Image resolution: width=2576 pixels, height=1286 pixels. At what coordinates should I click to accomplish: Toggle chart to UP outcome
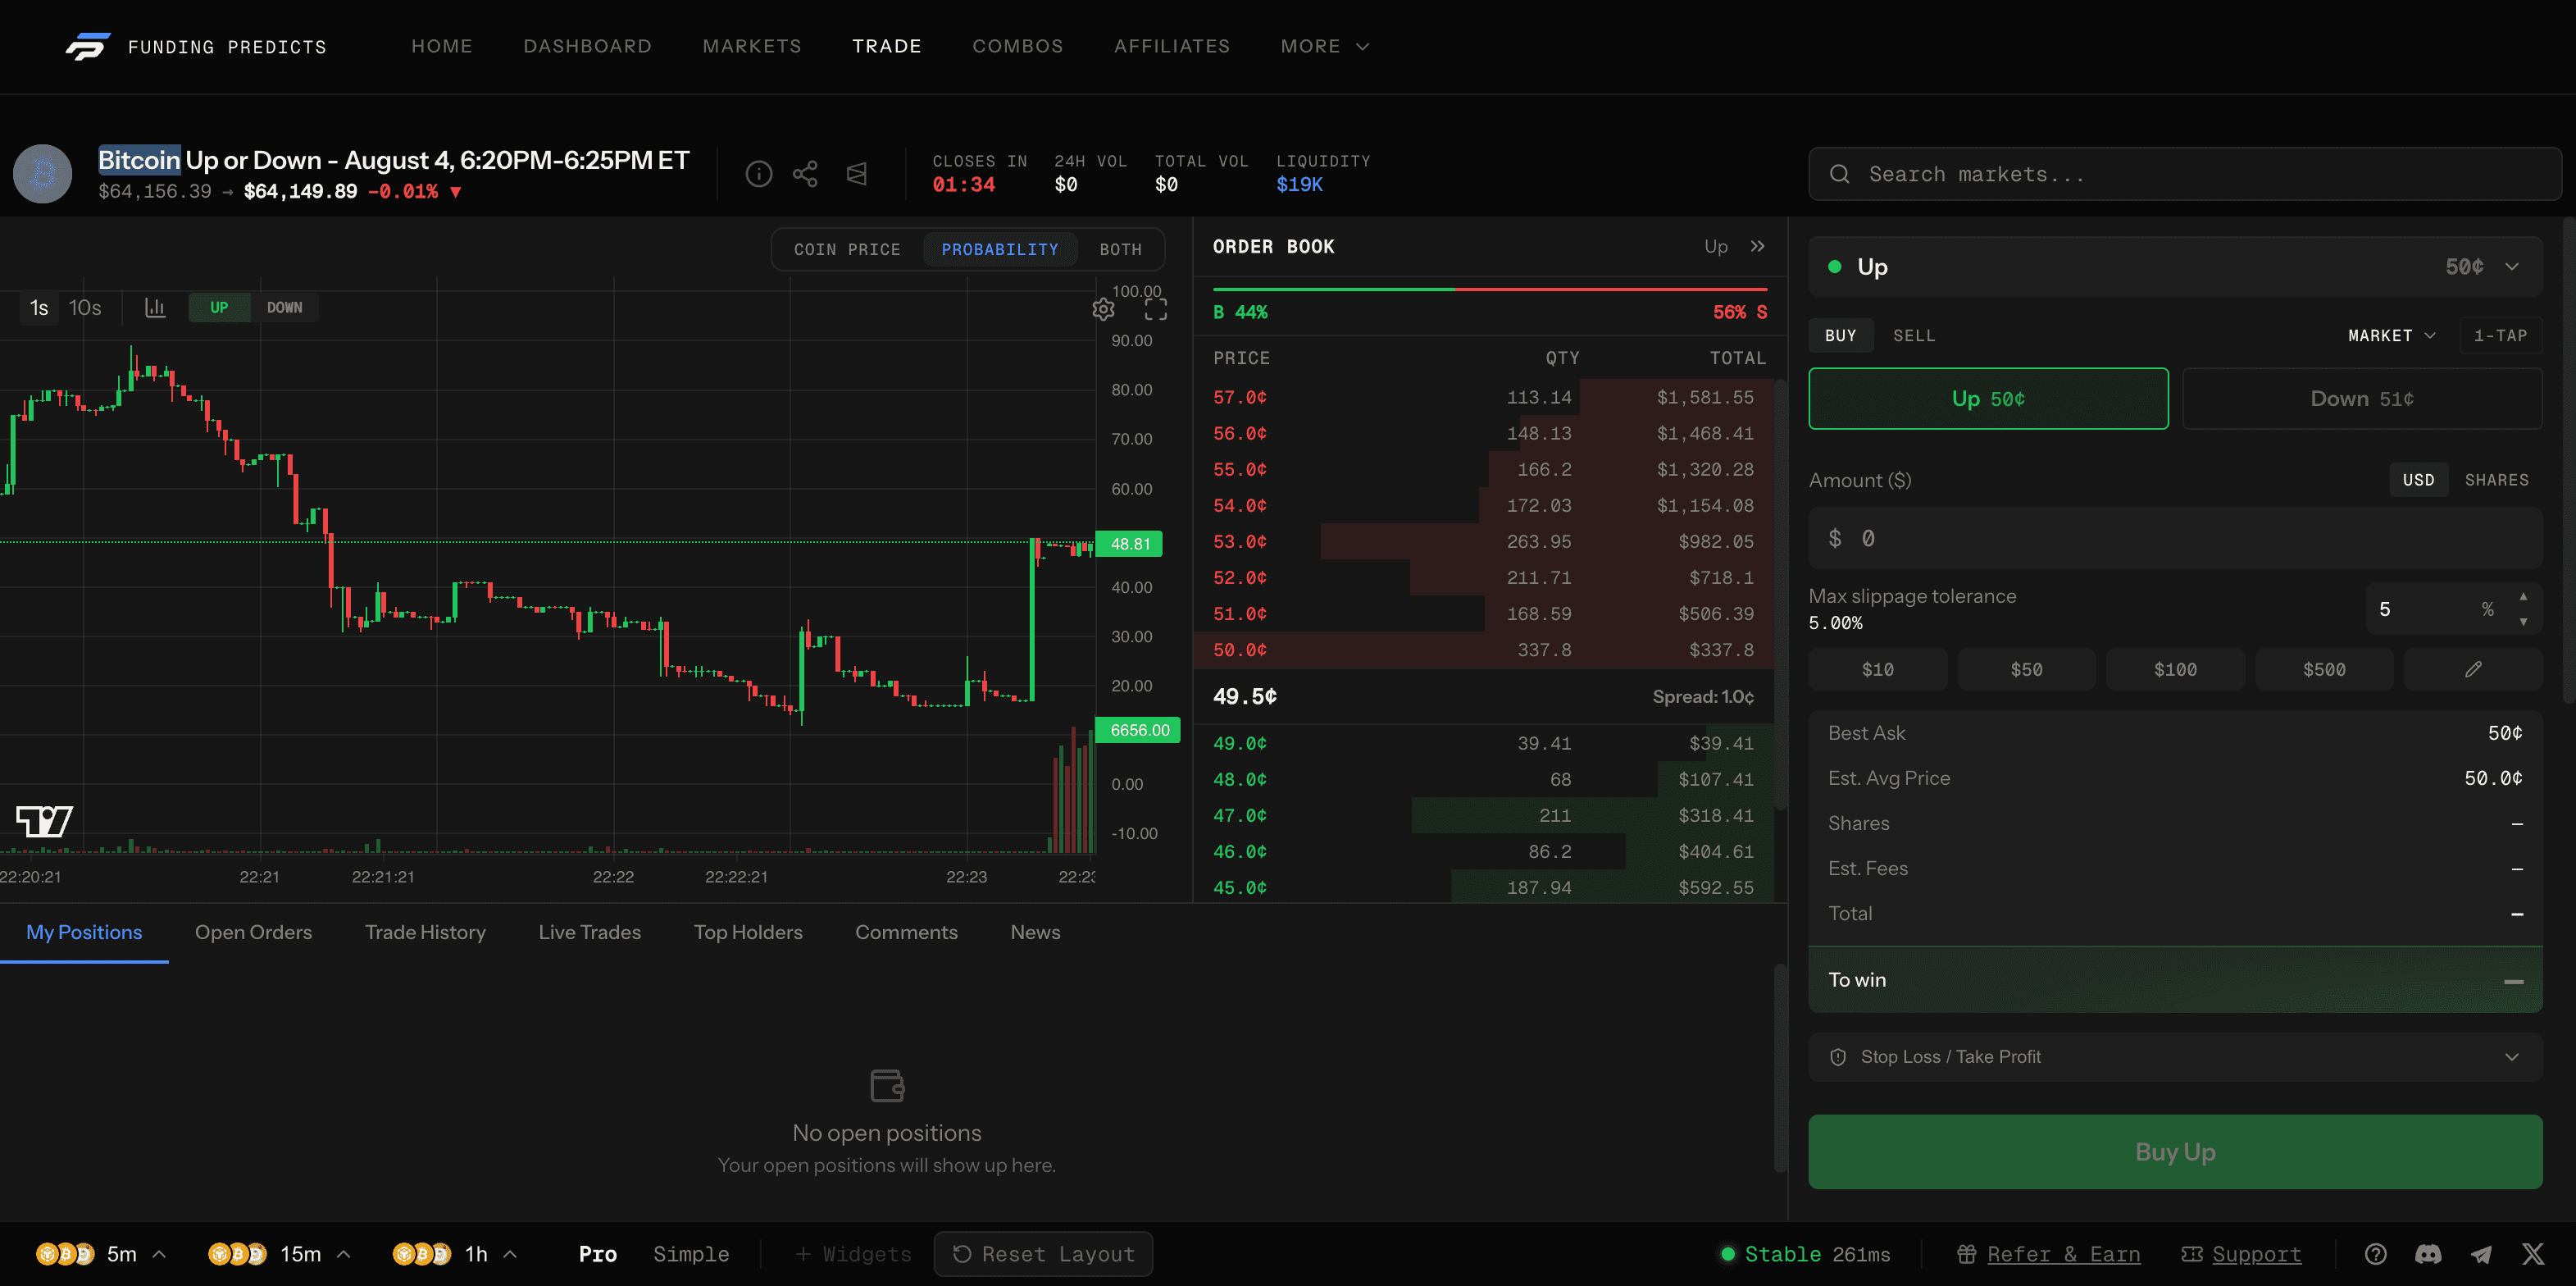point(219,308)
